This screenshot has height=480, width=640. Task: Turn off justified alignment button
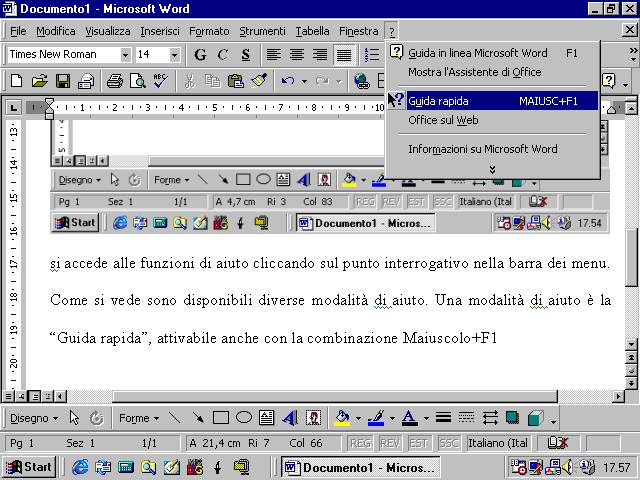pos(344,55)
